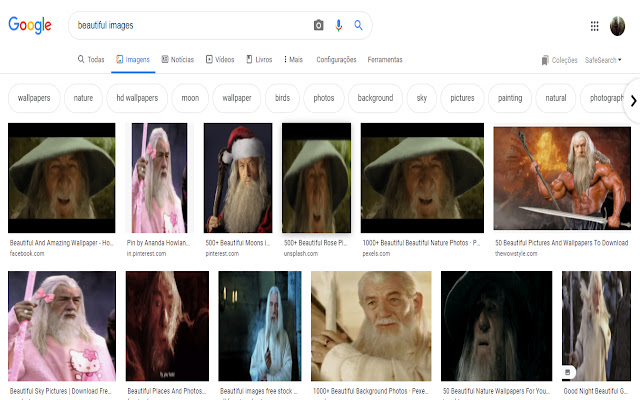Open 'Beautiful Places And Photos' thumbnail

tap(167, 326)
